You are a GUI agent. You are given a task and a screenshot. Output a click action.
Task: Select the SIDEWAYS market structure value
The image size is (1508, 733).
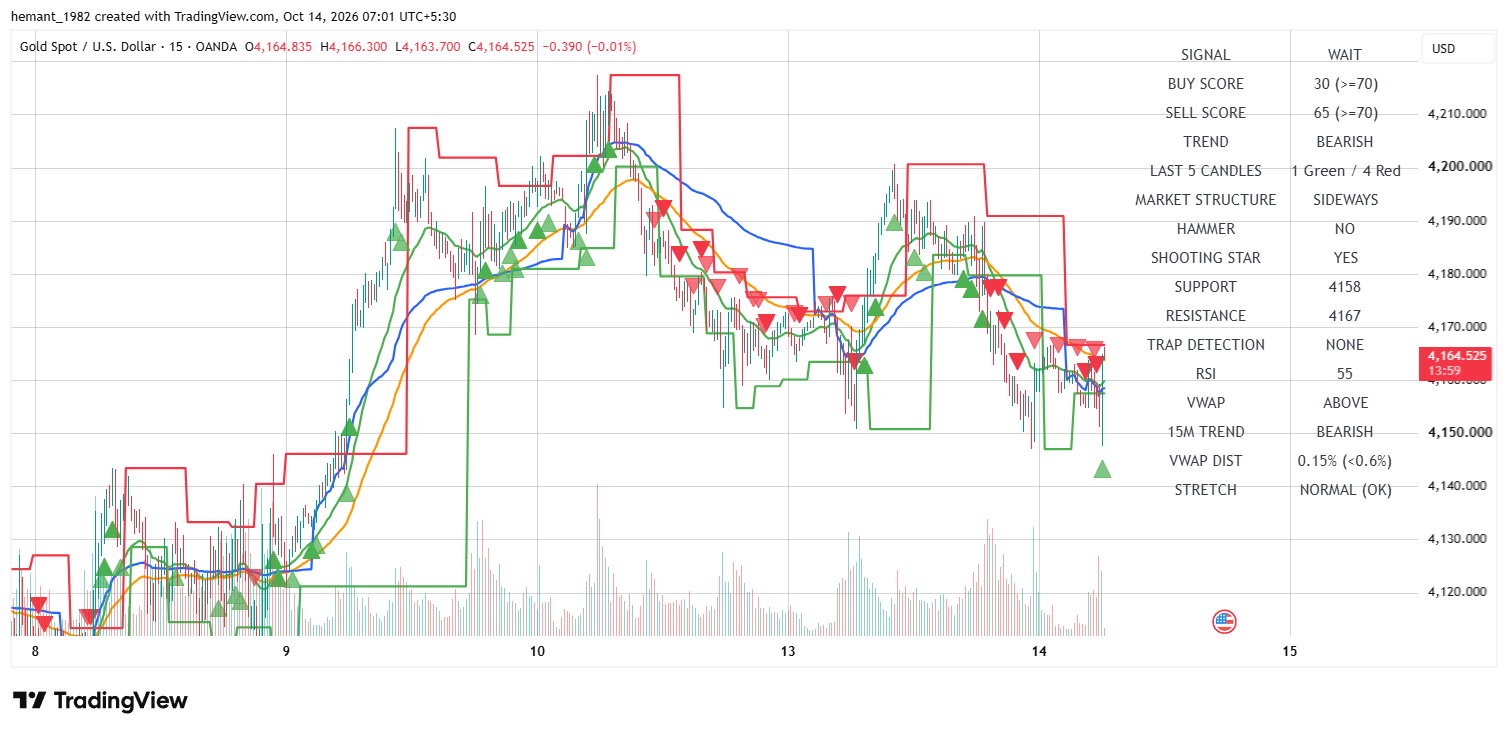[x=1345, y=200]
